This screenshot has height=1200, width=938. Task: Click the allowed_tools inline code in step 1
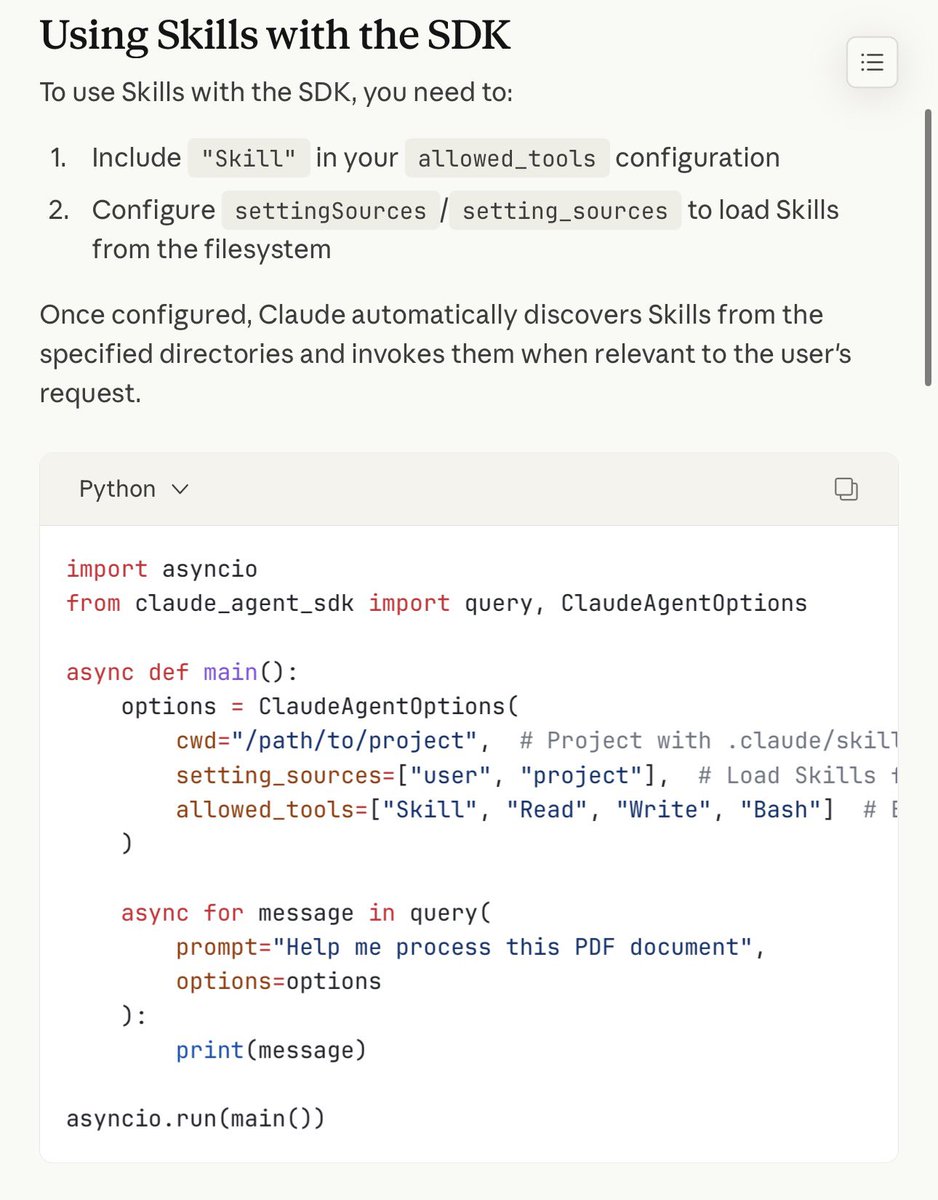[507, 158]
